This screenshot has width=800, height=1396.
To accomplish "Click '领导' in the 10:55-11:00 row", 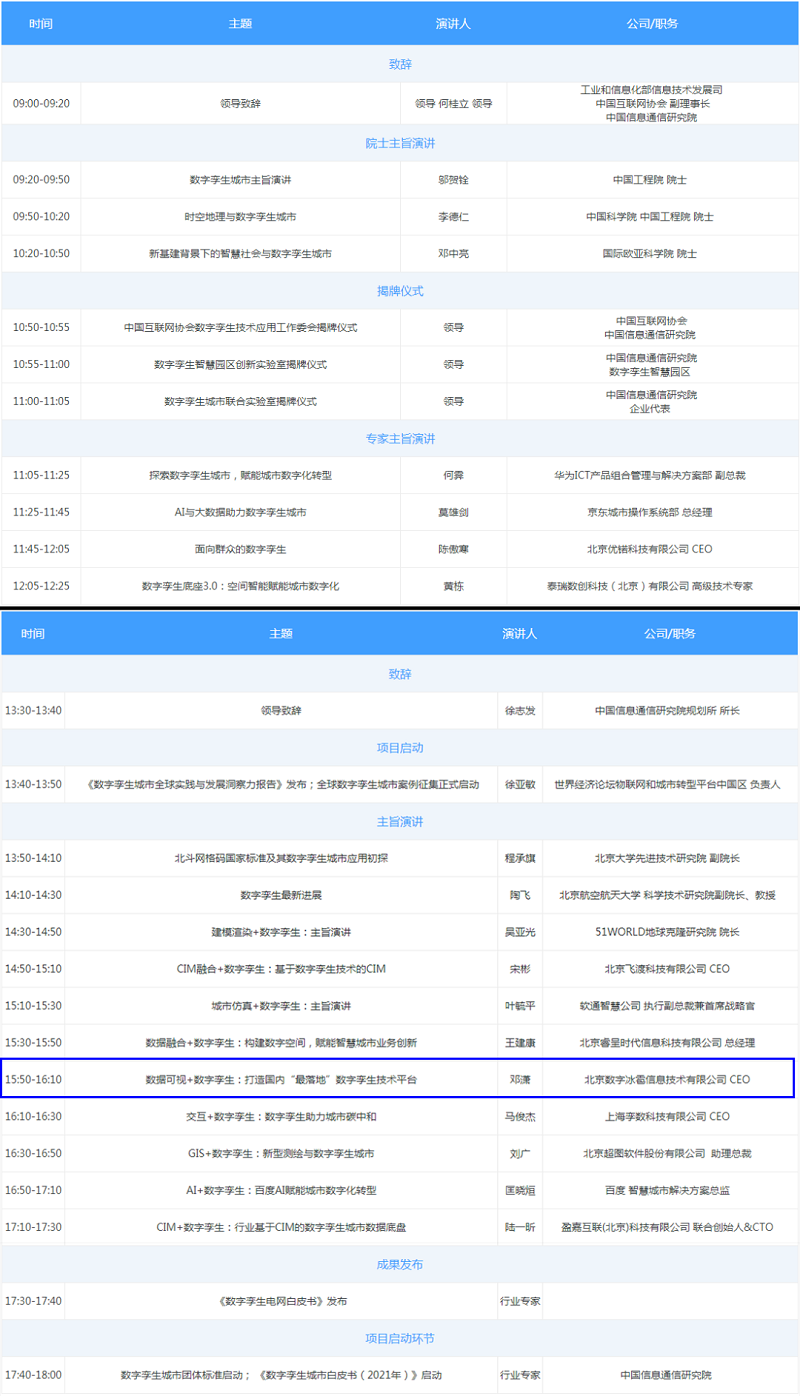I will pyautogui.click(x=453, y=364).
